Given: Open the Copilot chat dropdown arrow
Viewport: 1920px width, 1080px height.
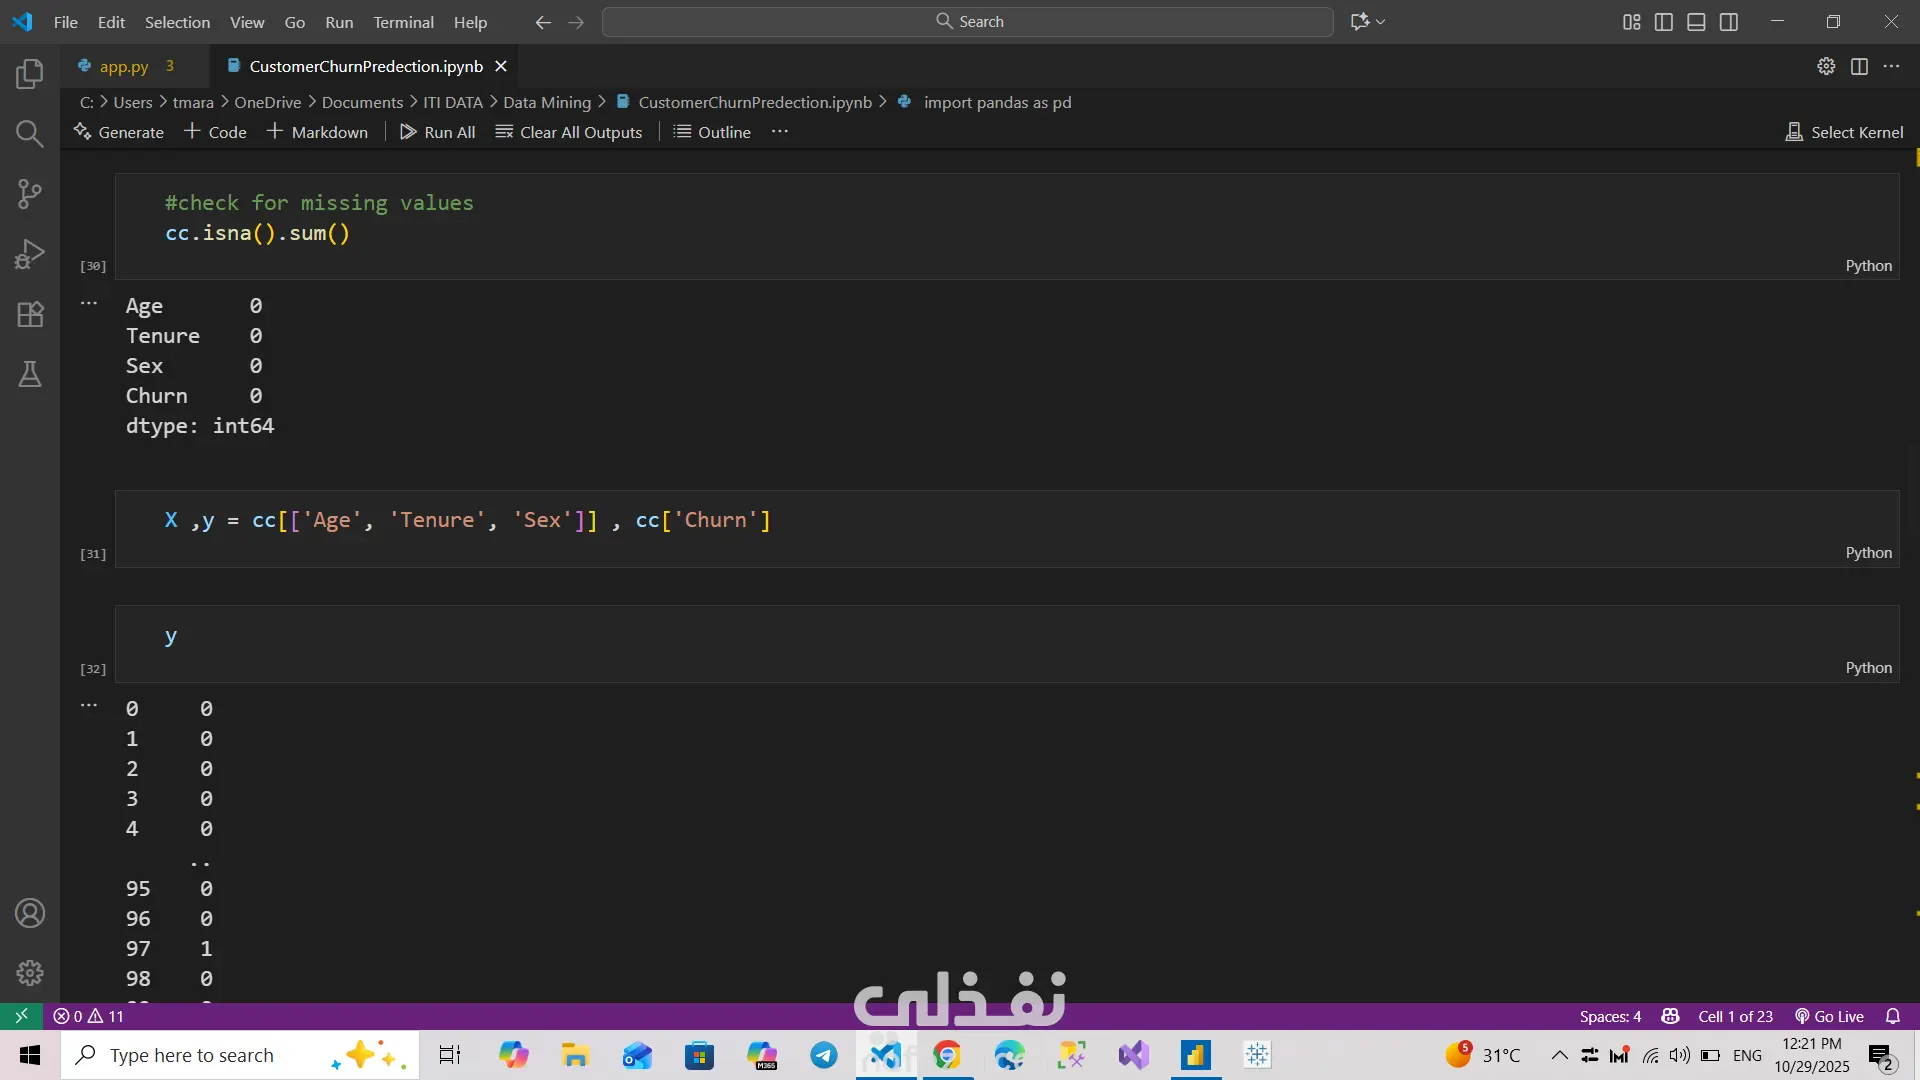Looking at the screenshot, I should point(1381,22).
